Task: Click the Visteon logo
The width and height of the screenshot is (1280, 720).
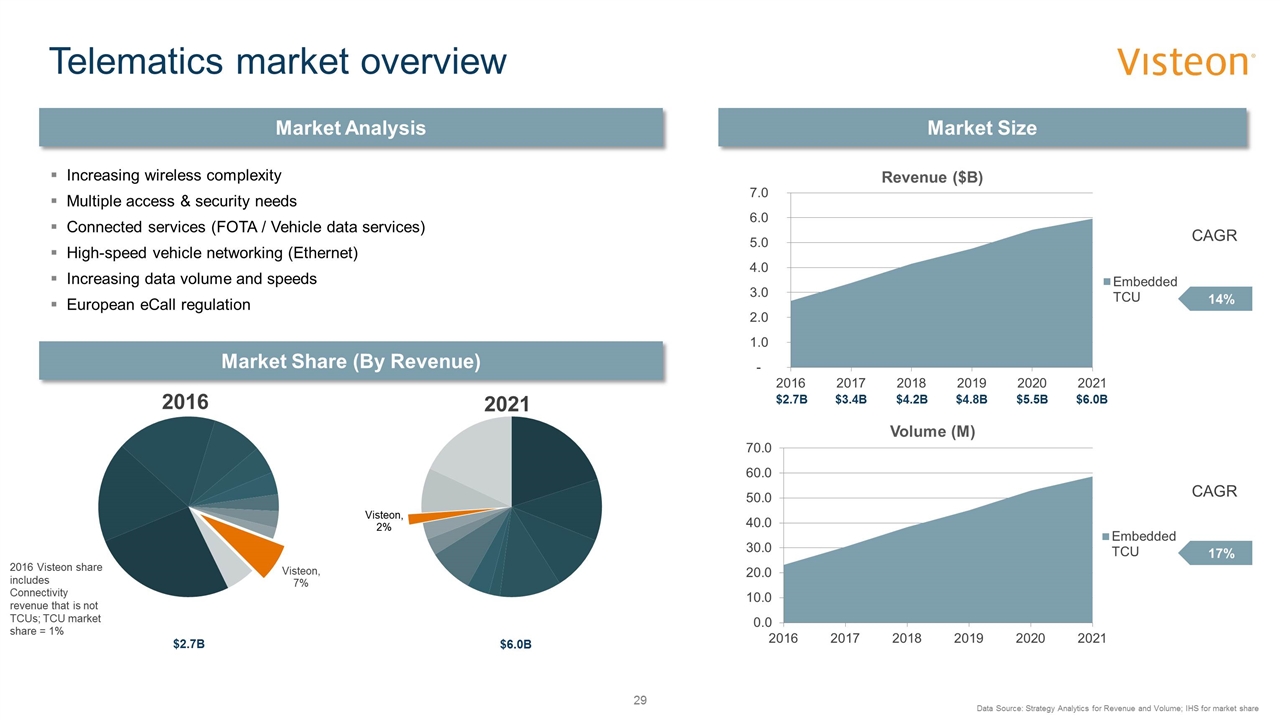Action: pos(1186,62)
